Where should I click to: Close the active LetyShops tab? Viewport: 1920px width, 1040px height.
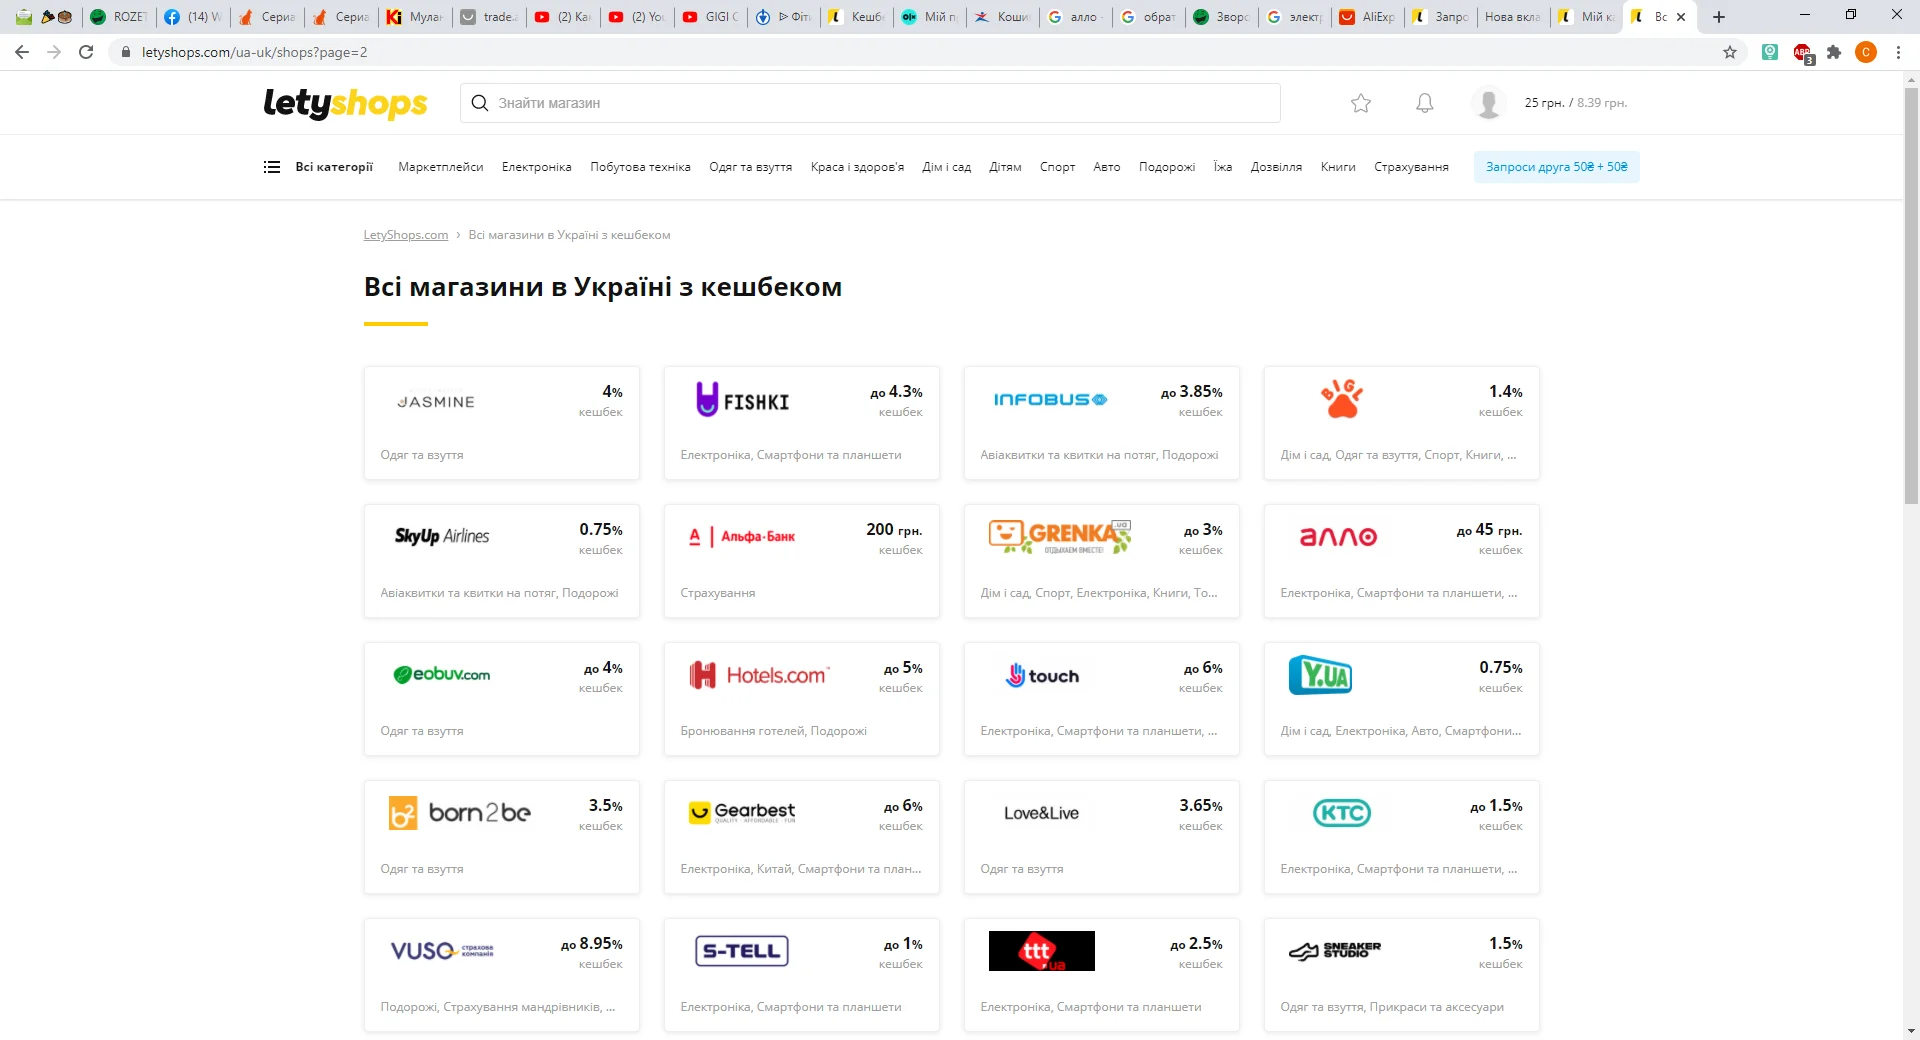[x=1681, y=17]
